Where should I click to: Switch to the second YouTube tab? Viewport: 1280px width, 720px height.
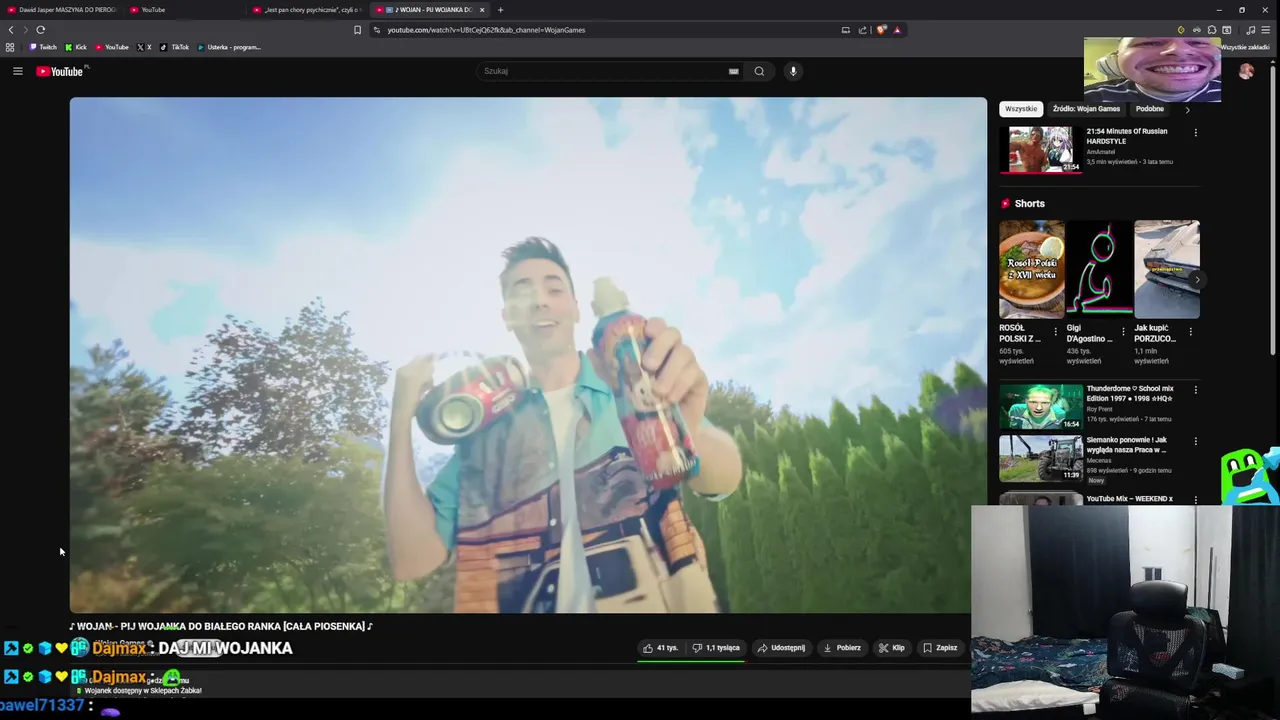coord(185,10)
